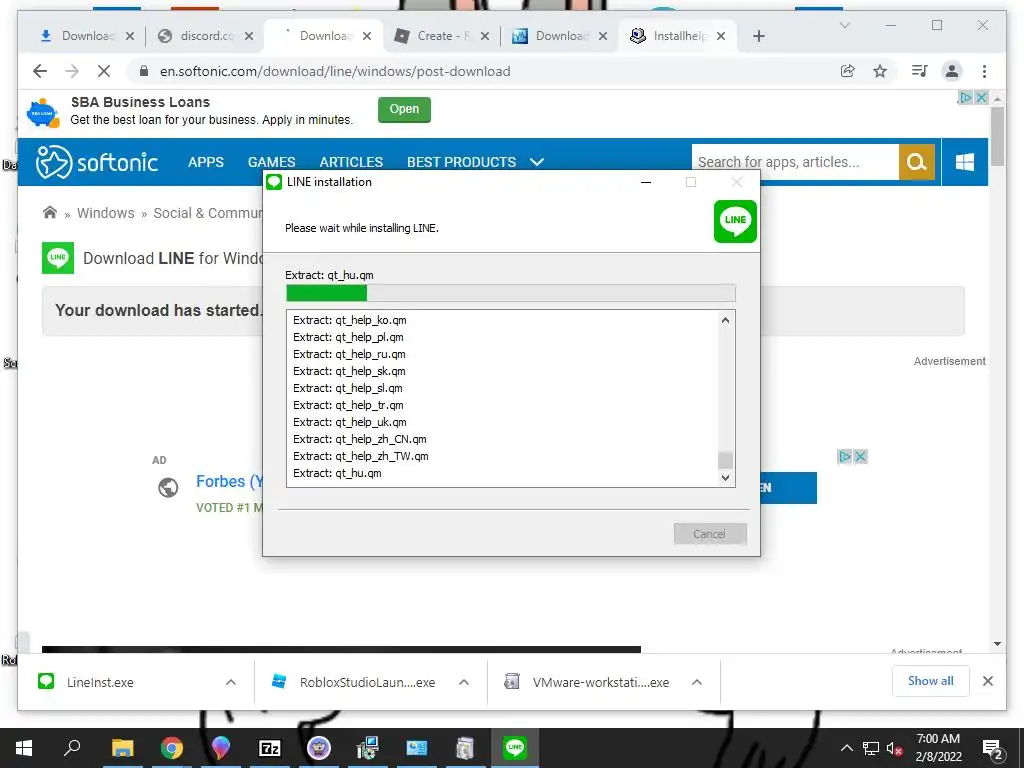
Task: Open the APPS menu on Softonic
Action: pos(206,162)
